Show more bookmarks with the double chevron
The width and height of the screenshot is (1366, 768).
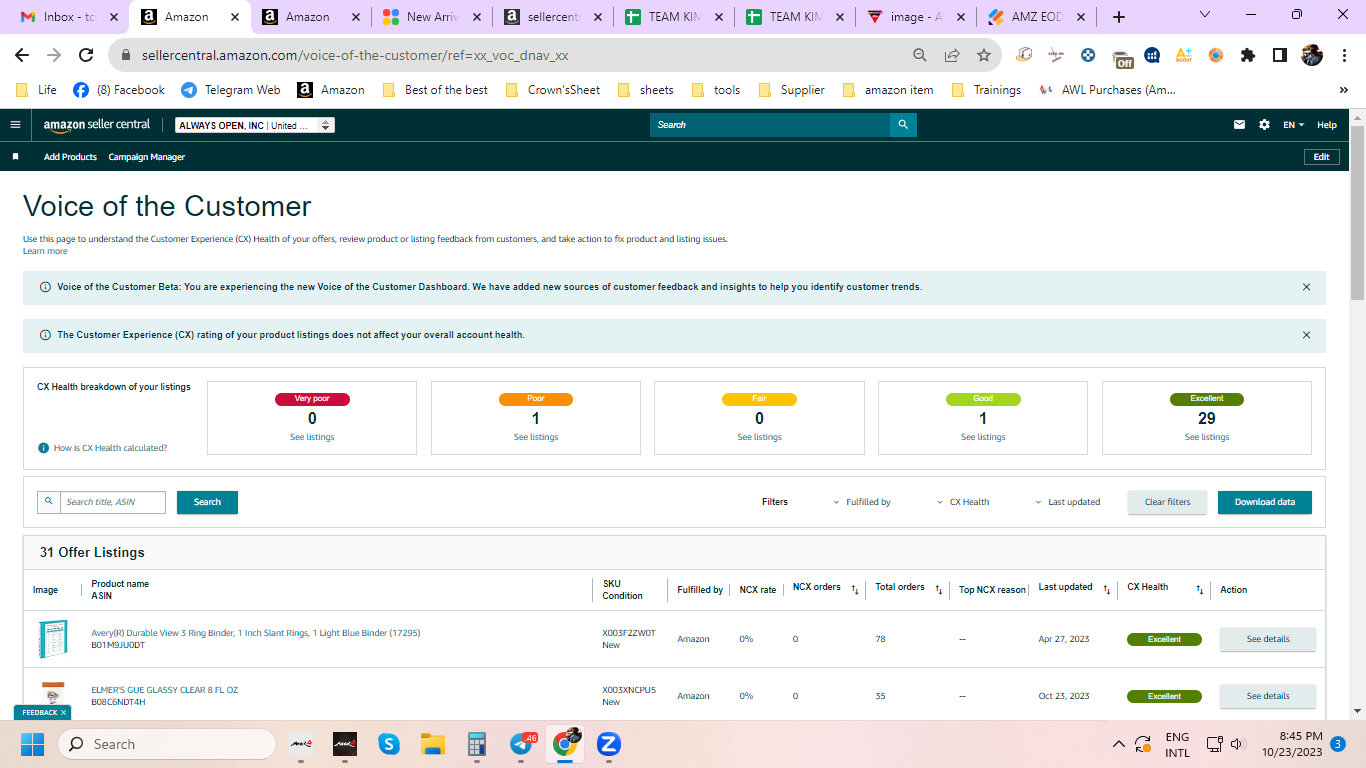pyautogui.click(x=1344, y=90)
